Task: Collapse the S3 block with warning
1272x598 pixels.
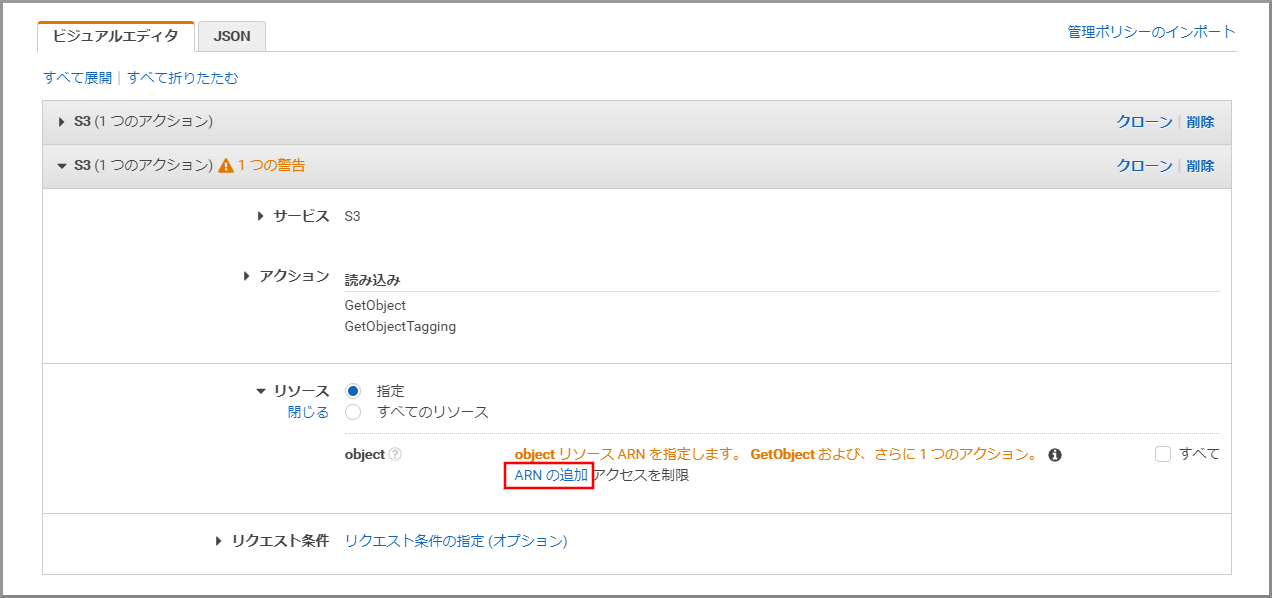Action: pos(62,166)
